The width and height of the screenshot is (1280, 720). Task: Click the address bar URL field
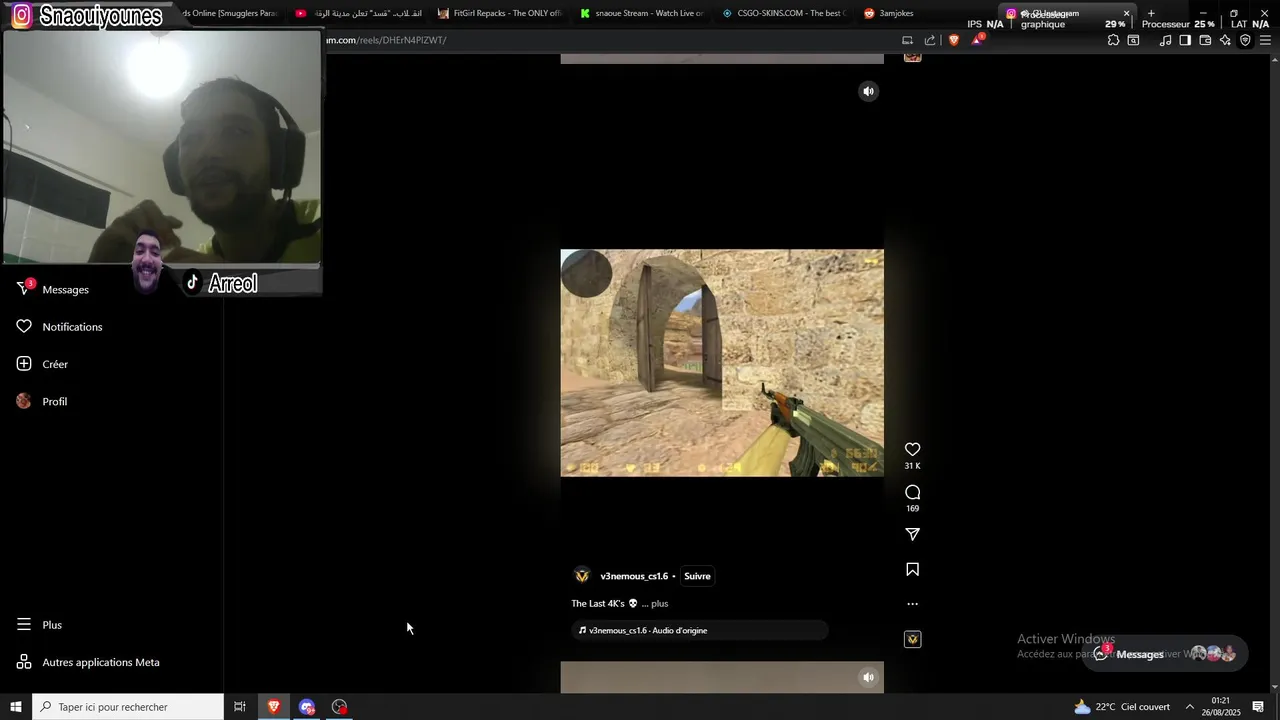tap(608, 40)
